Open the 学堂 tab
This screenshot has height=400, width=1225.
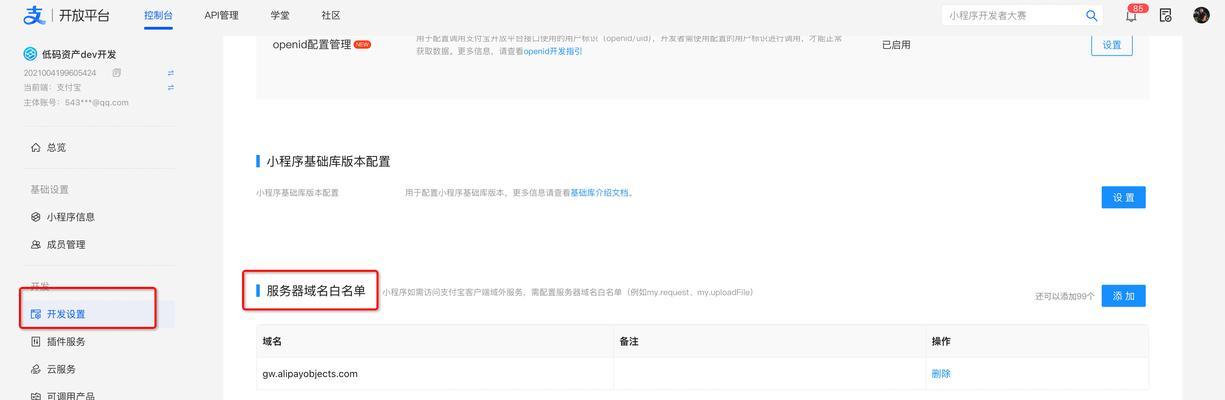point(280,15)
